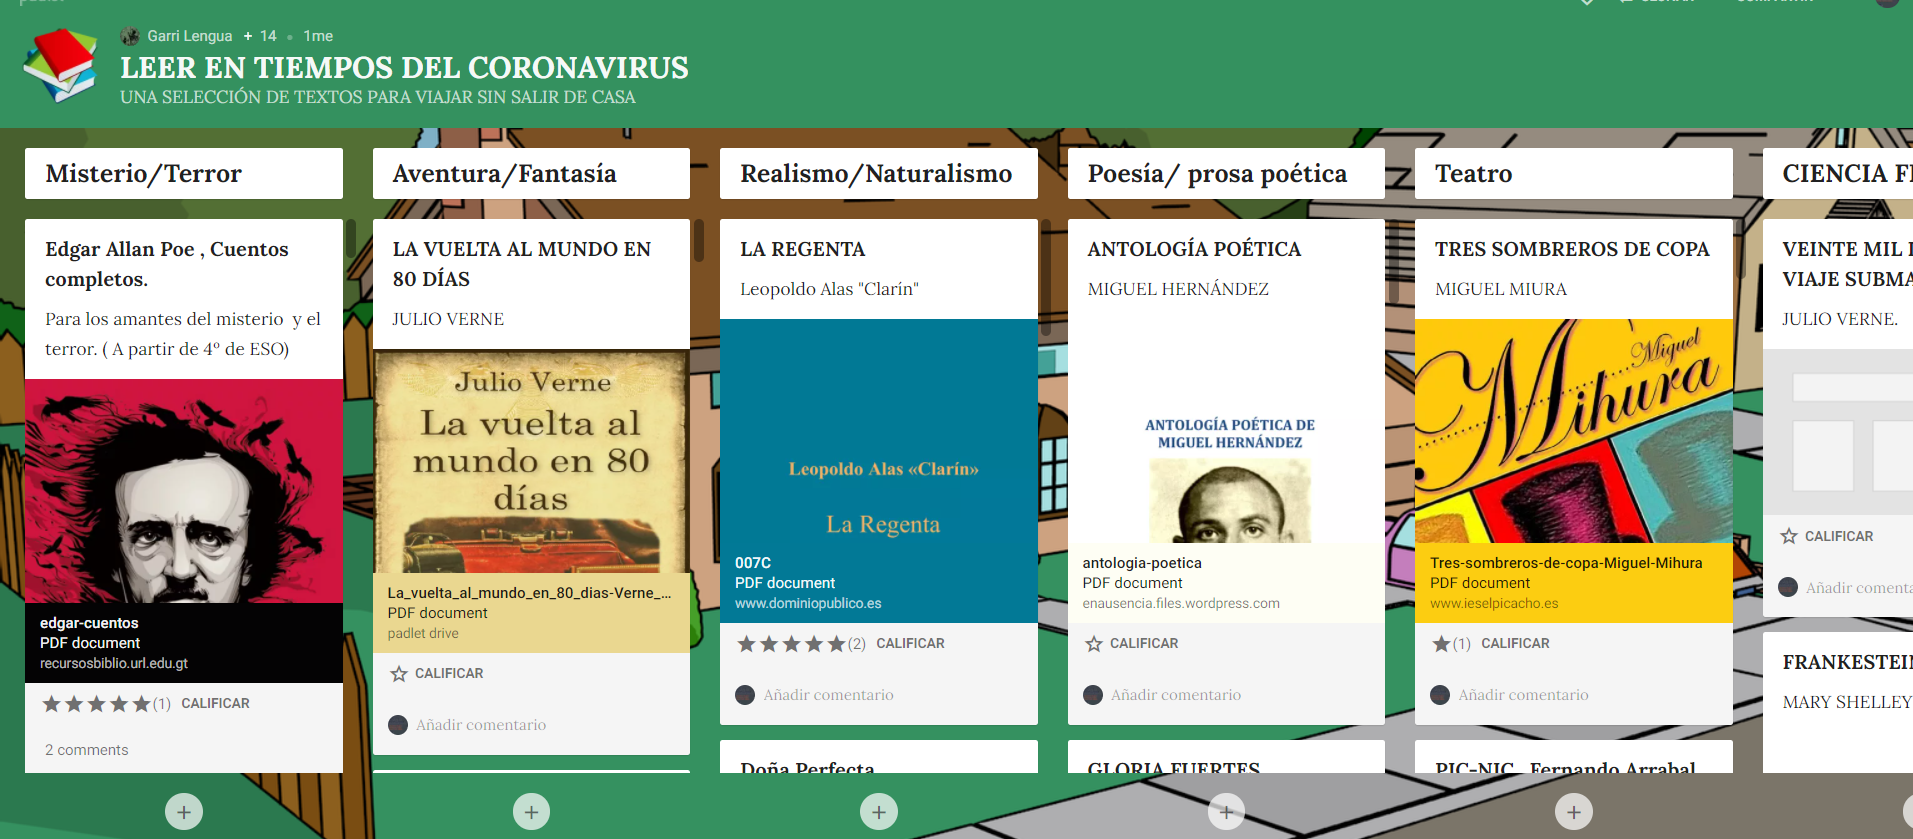This screenshot has width=1913, height=839.
Task: Click GLORIA FUERTES card title
Action: [x=1174, y=767]
